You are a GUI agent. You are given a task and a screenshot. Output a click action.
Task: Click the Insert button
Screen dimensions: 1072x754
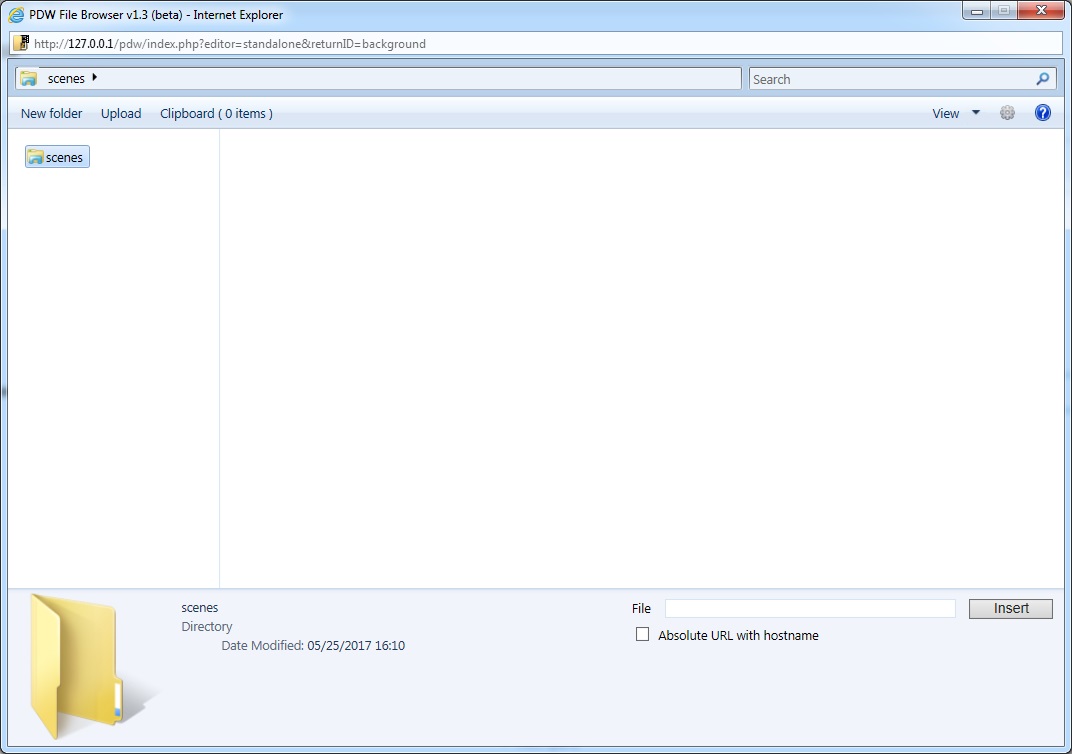pos(1010,608)
